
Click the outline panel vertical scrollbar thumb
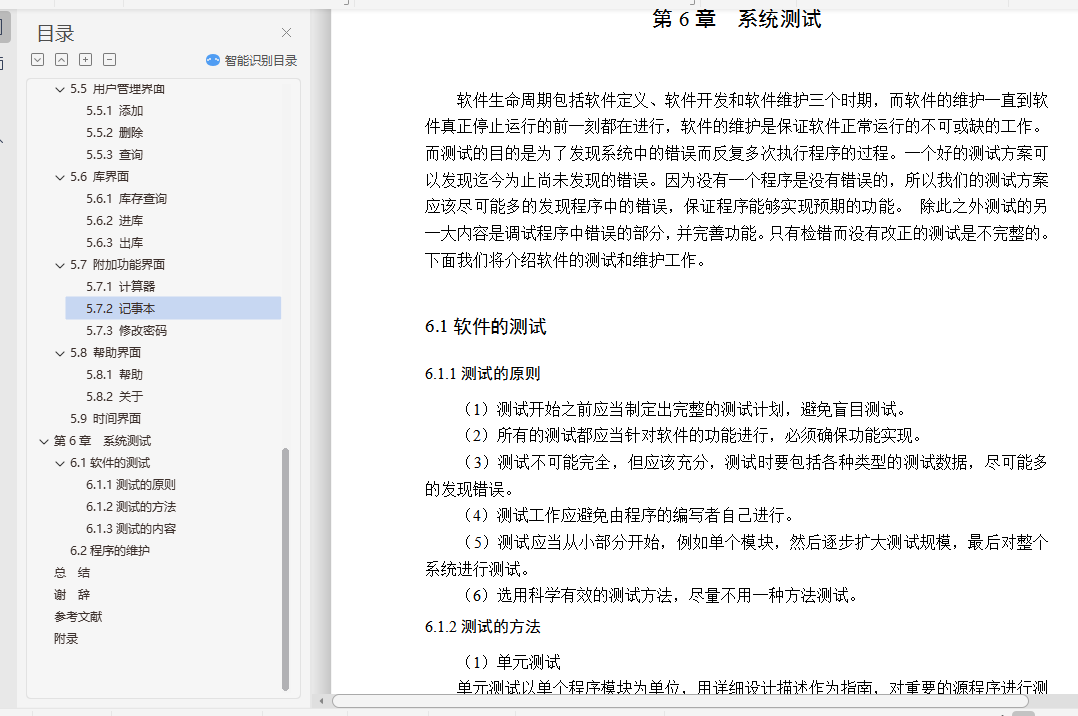pos(285,569)
